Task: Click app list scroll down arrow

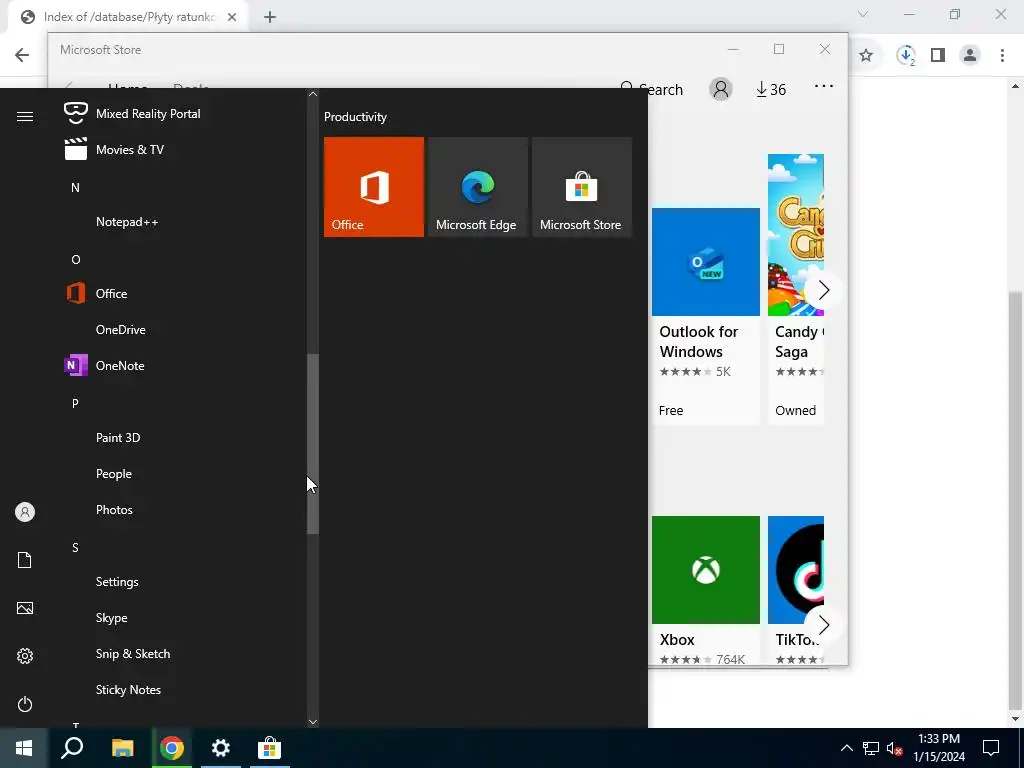Action: point(313,722)
